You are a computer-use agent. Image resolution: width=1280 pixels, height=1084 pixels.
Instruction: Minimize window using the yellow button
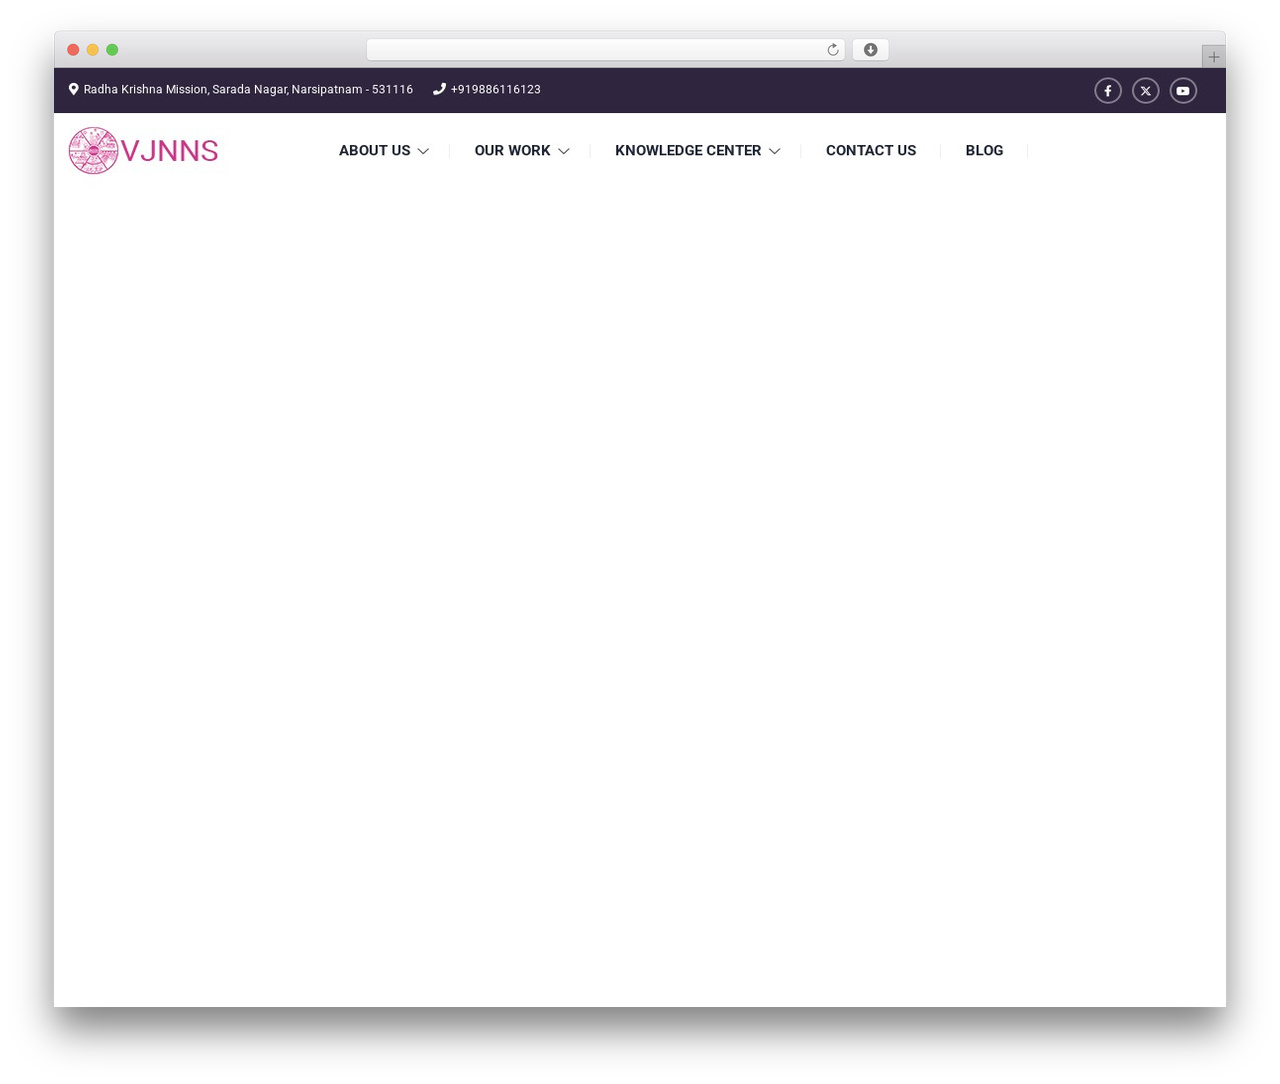(93, 50)
